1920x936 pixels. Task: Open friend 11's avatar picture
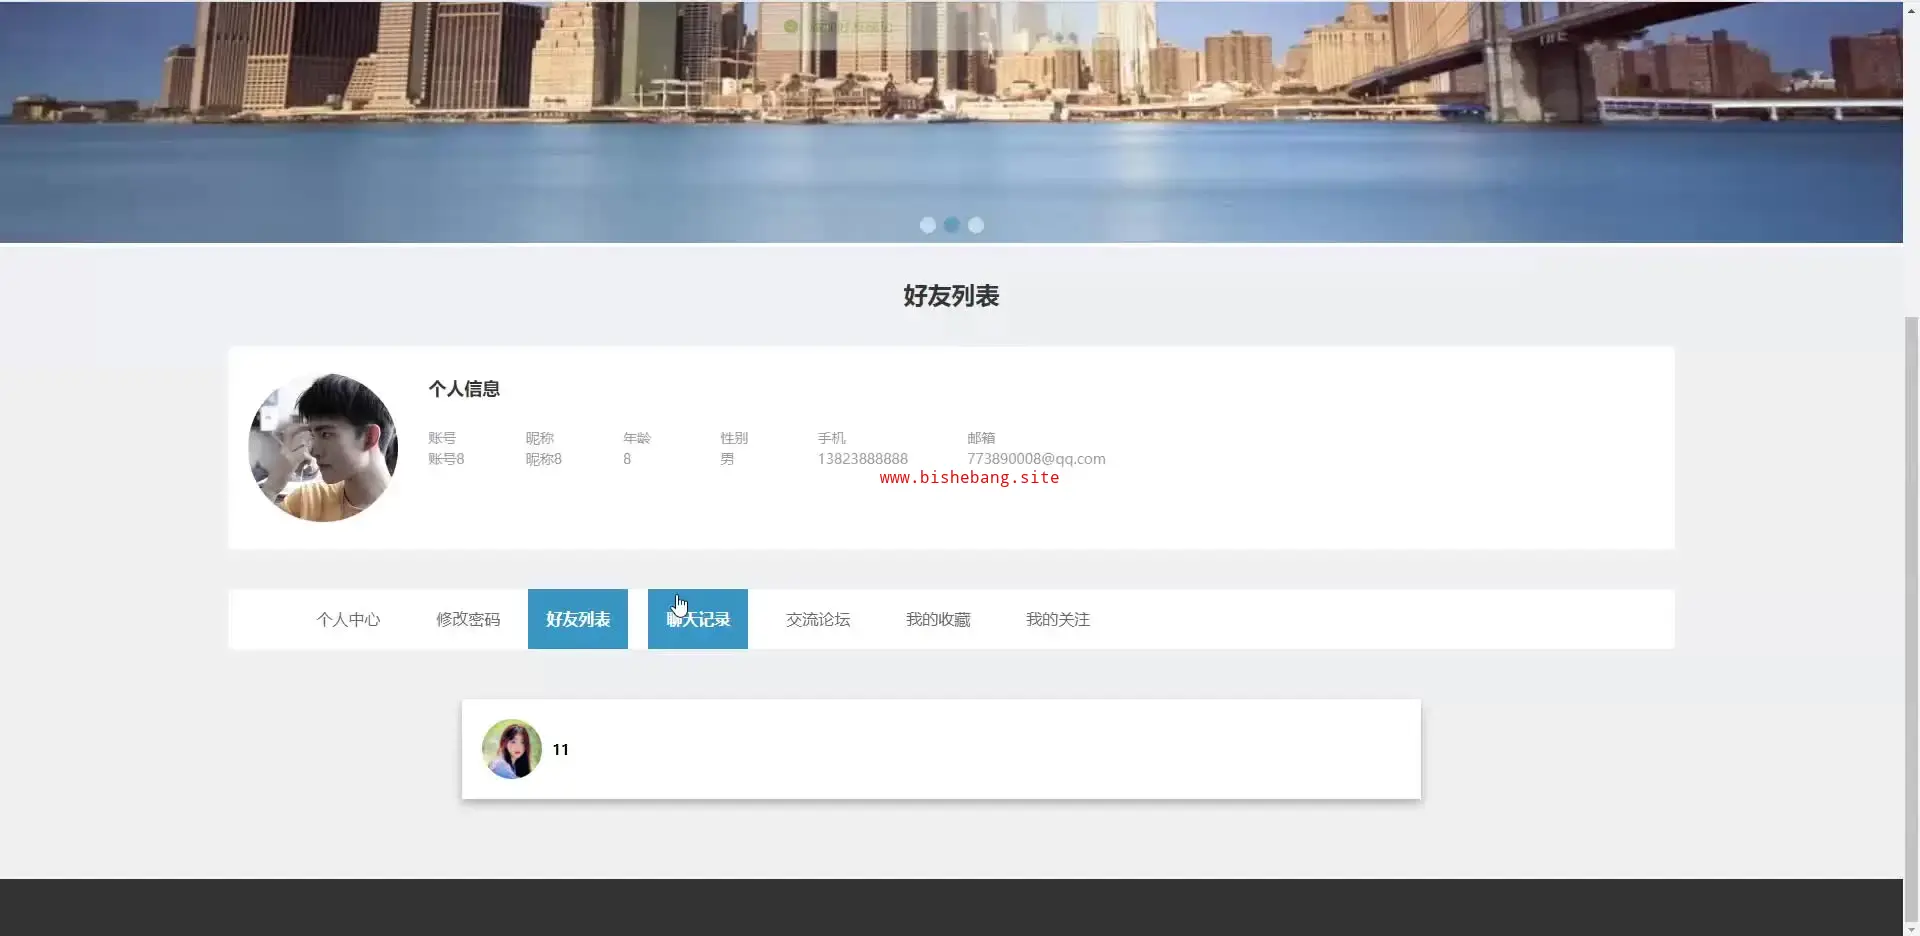pos(512,749)
